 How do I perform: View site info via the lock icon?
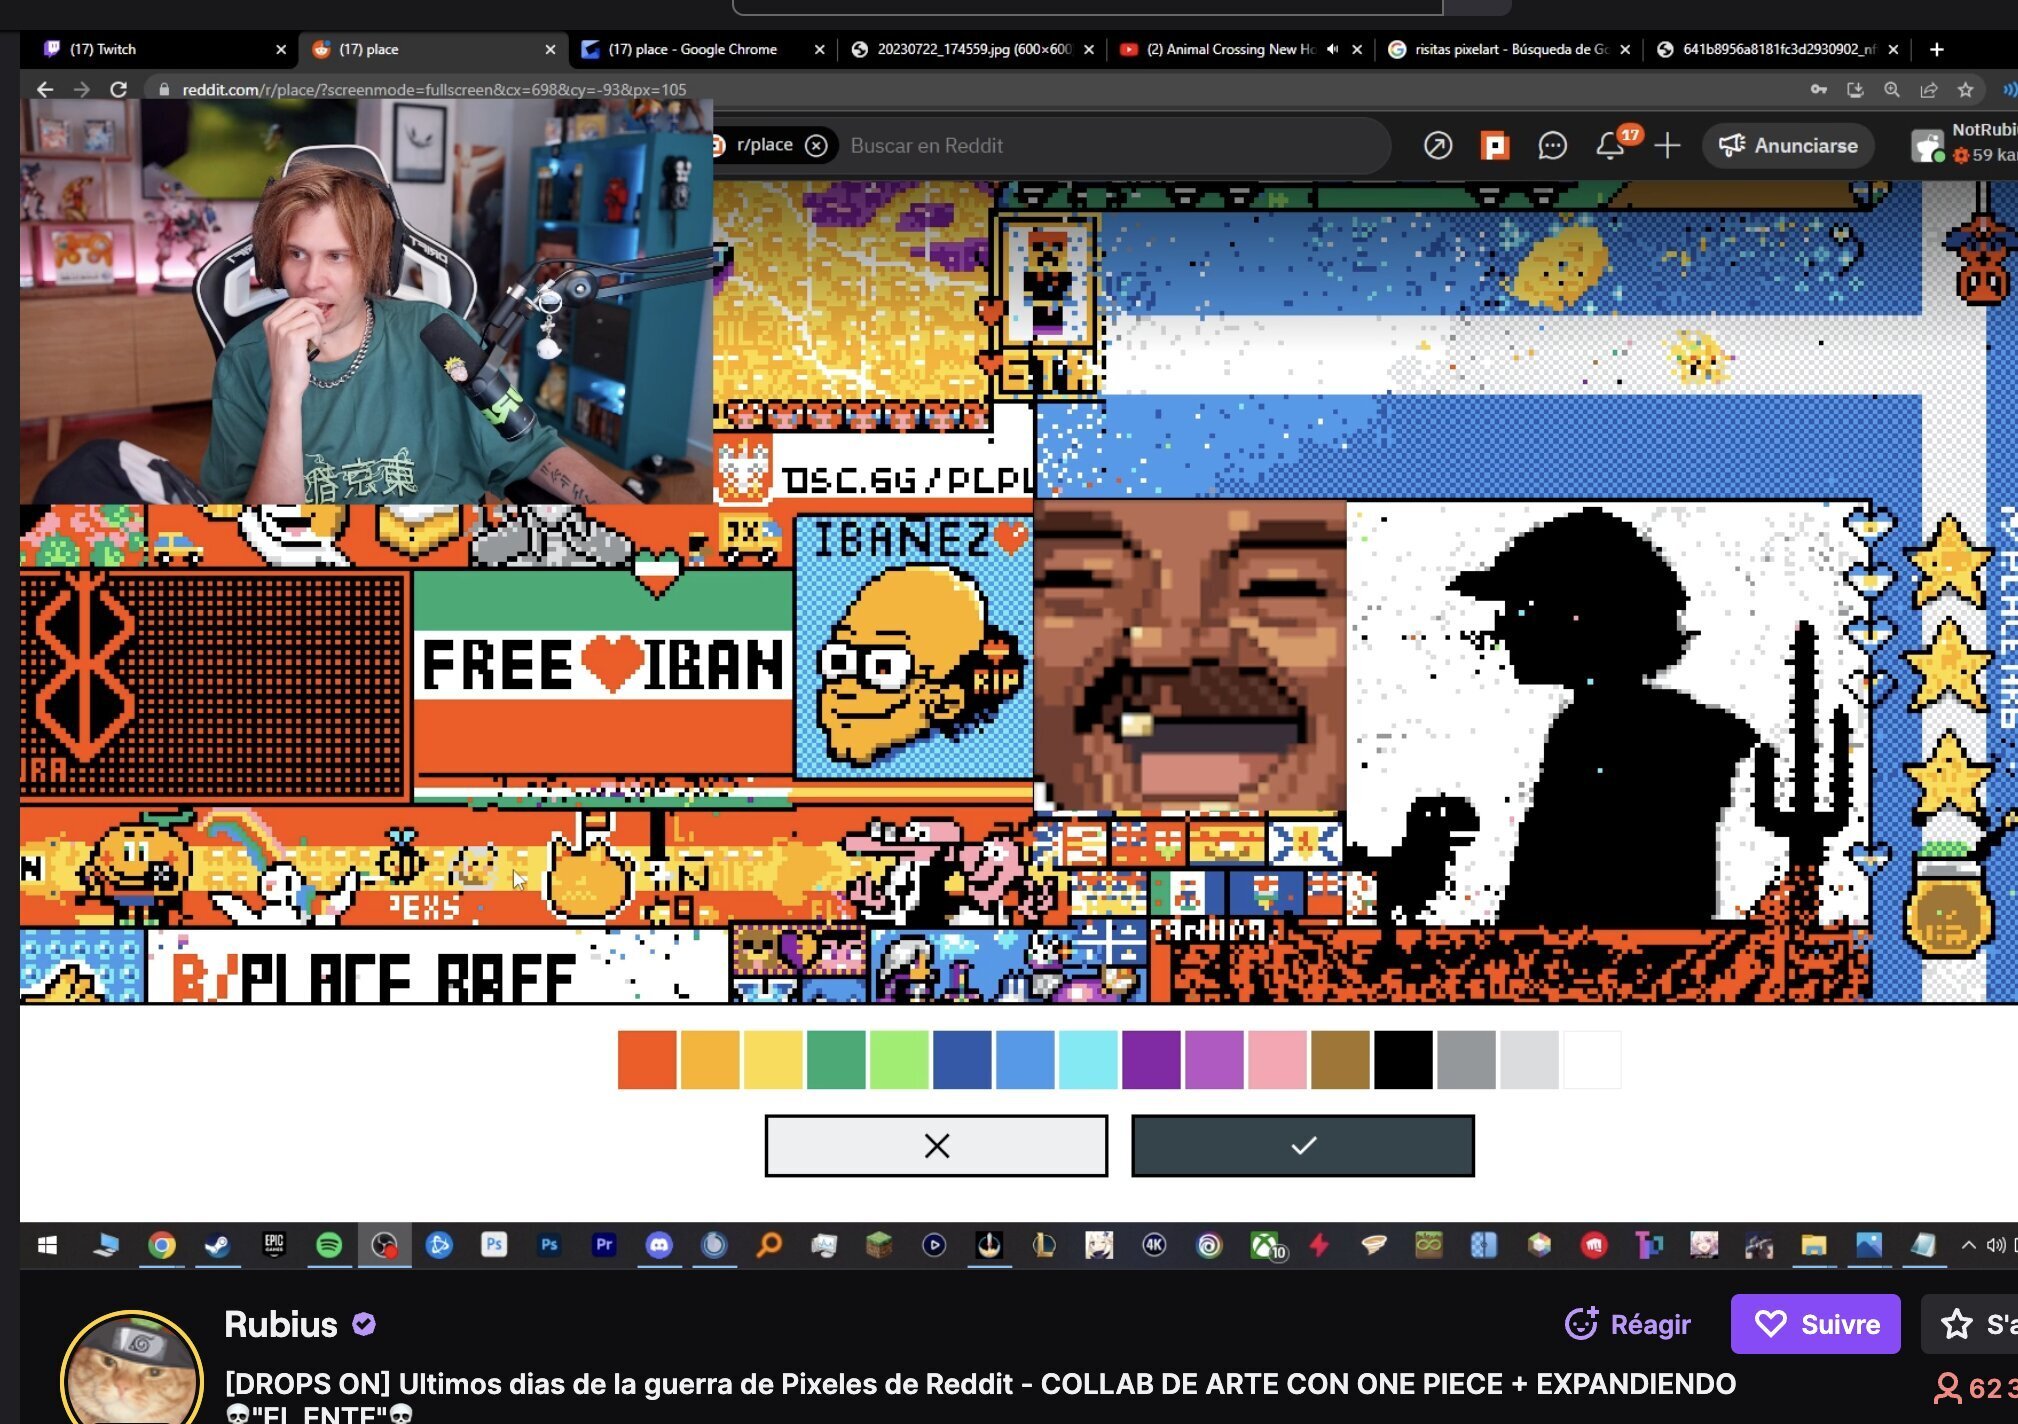tap(164, 90)
